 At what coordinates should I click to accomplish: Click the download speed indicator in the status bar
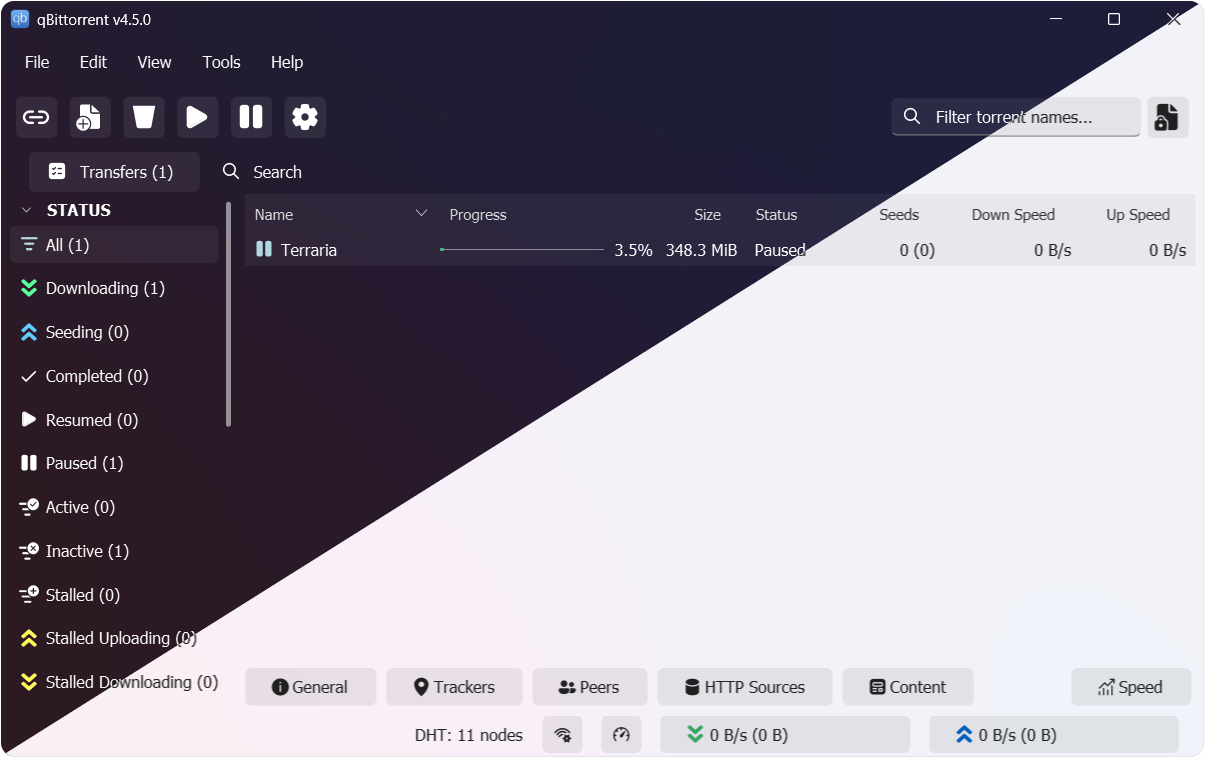tap(785, 734)
